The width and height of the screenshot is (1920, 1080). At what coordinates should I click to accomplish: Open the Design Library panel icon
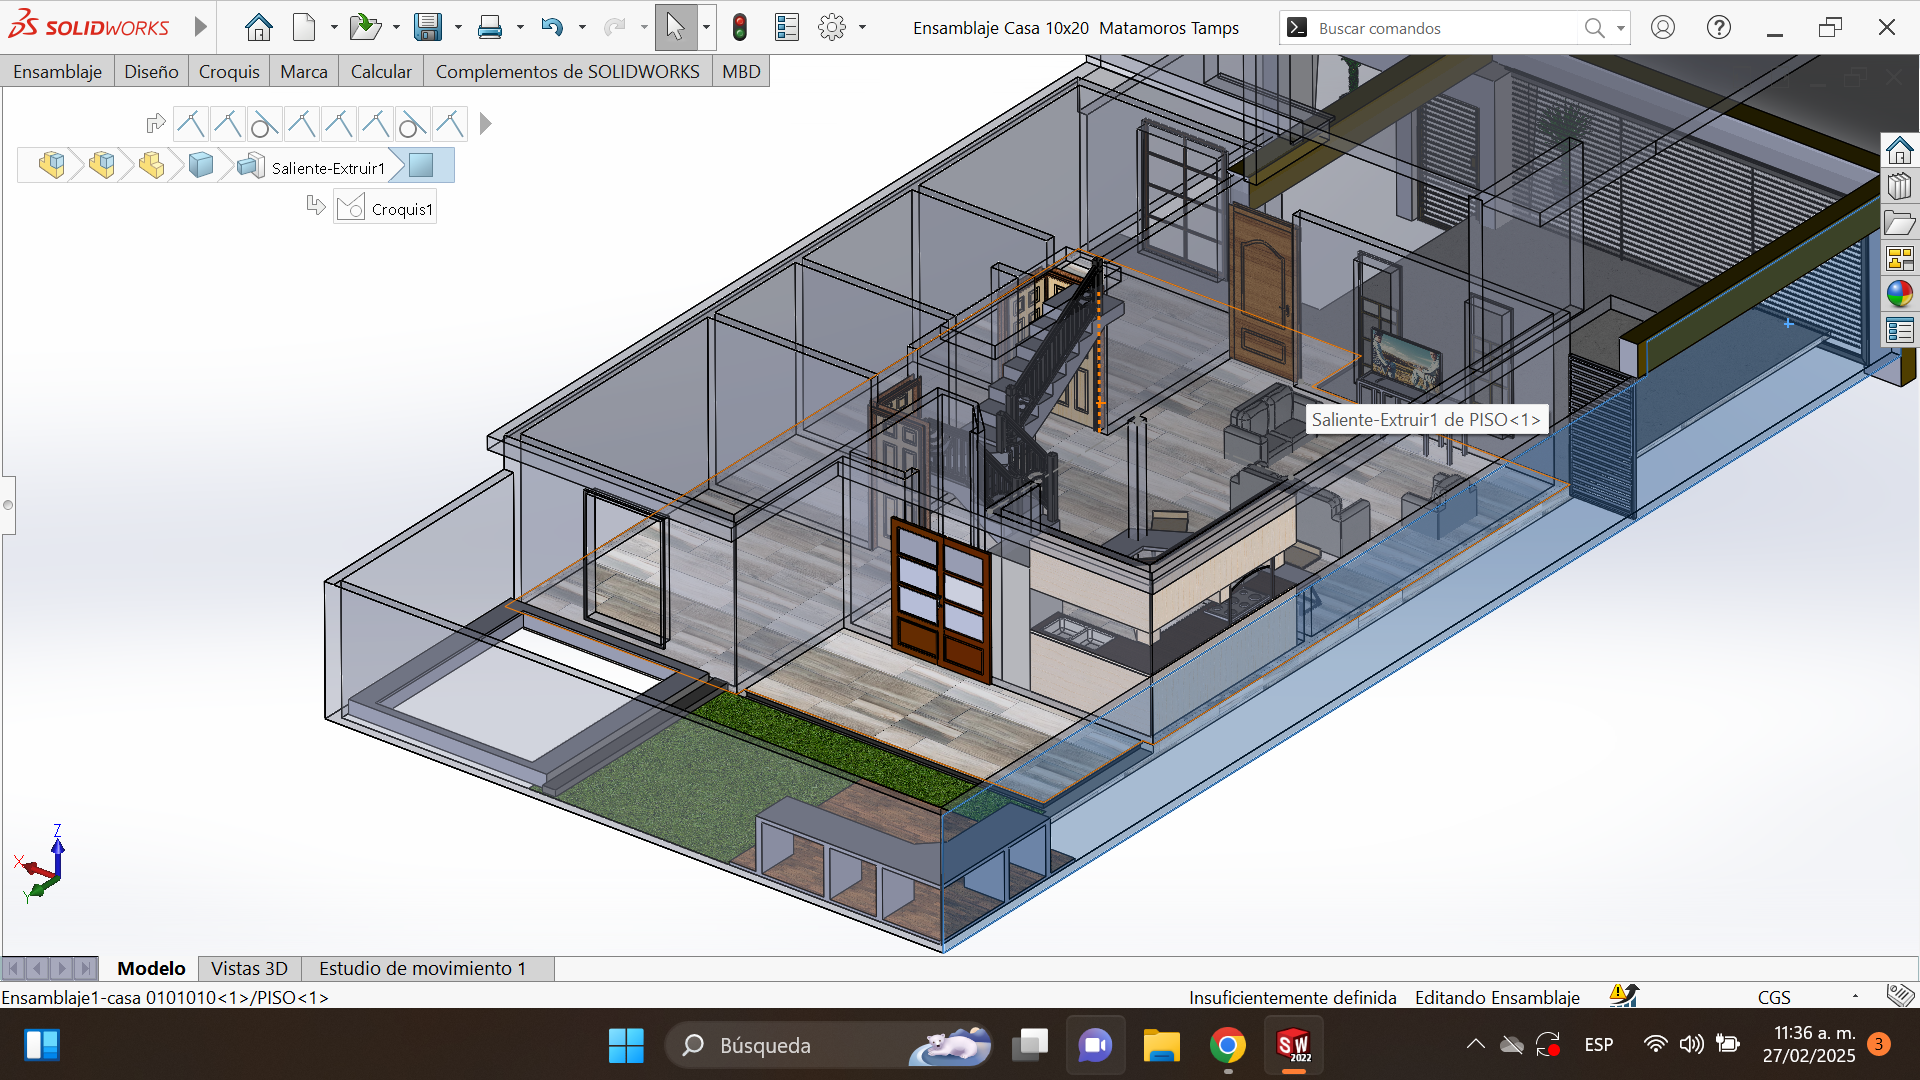1899,187
